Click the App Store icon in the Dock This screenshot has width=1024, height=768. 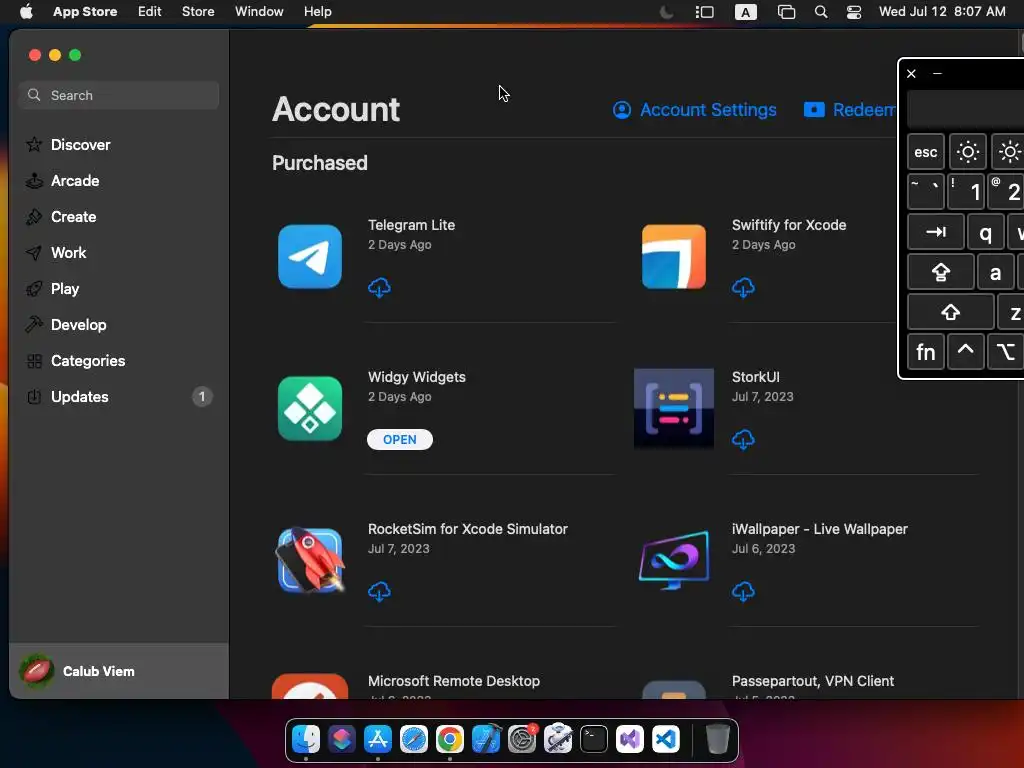[377, 739]
